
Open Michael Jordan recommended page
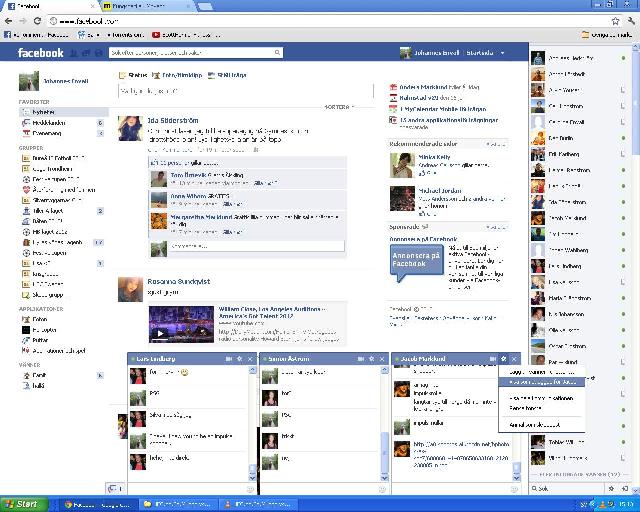pos(440,191)
